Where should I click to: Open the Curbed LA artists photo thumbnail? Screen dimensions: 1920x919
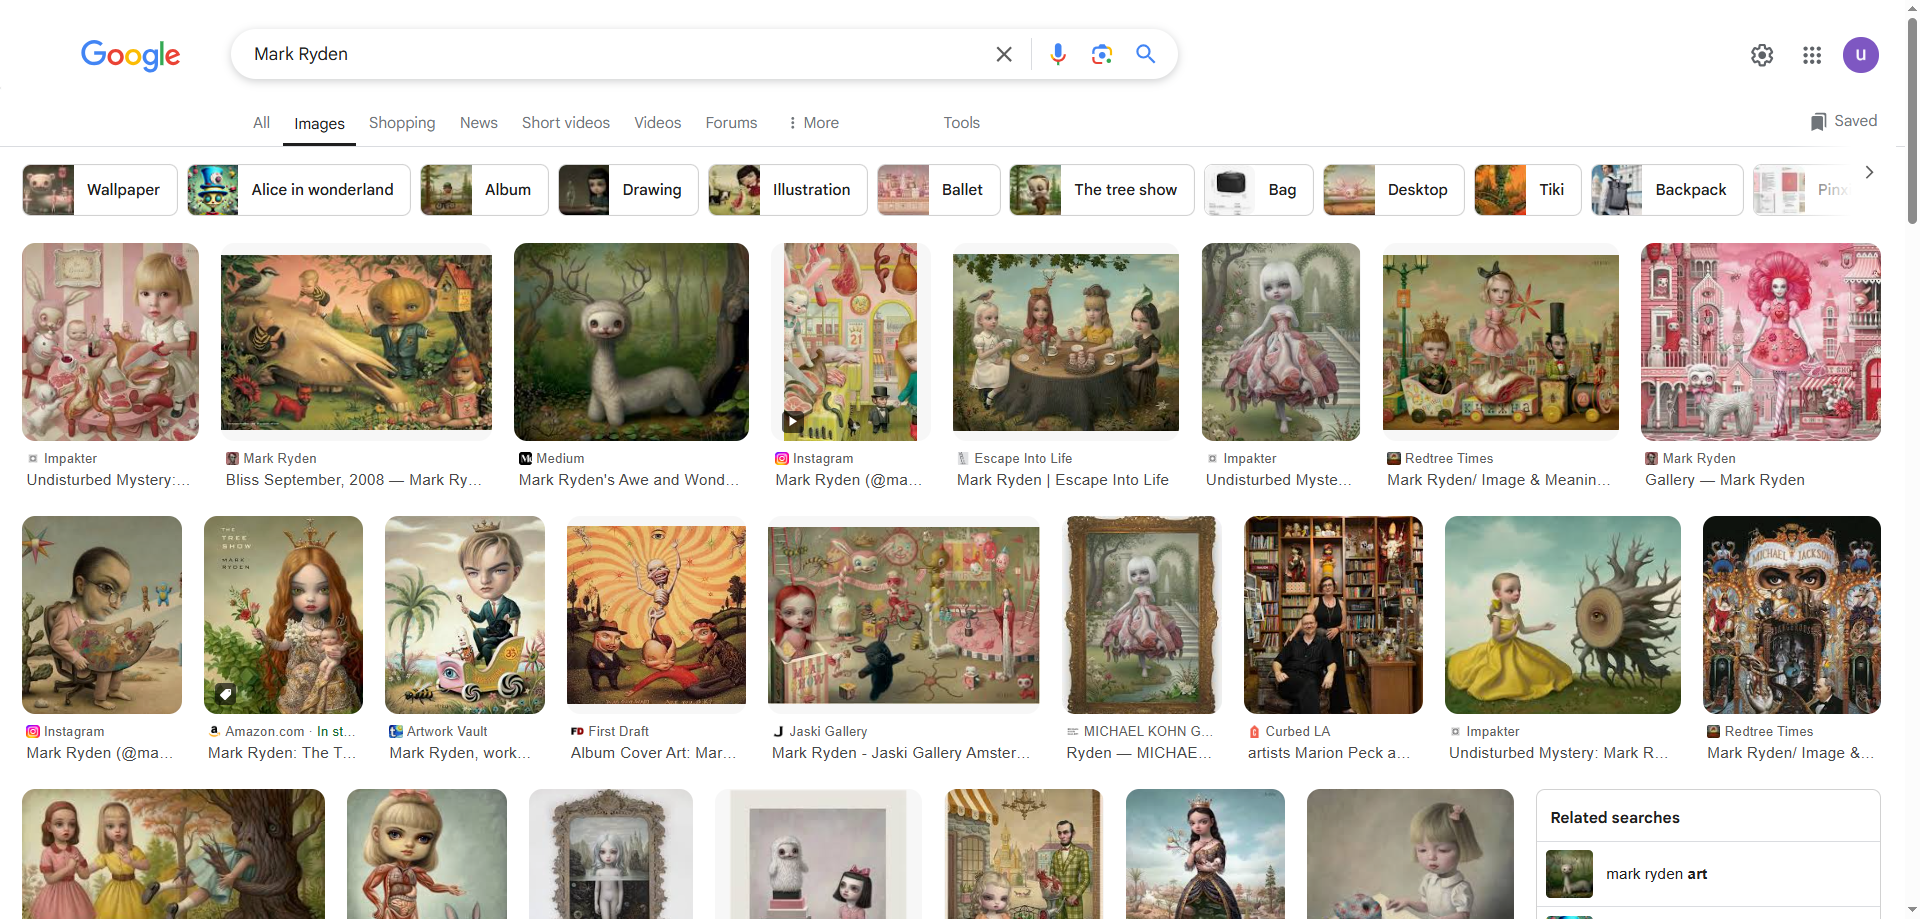pyautogui.click(x=1333, y=615)
